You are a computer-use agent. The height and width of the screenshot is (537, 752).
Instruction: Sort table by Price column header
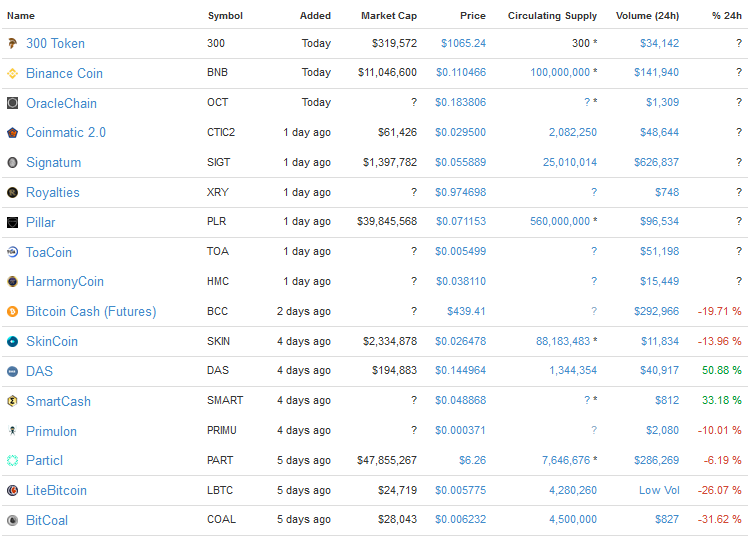pyautogui.click(x=472, y=16)
